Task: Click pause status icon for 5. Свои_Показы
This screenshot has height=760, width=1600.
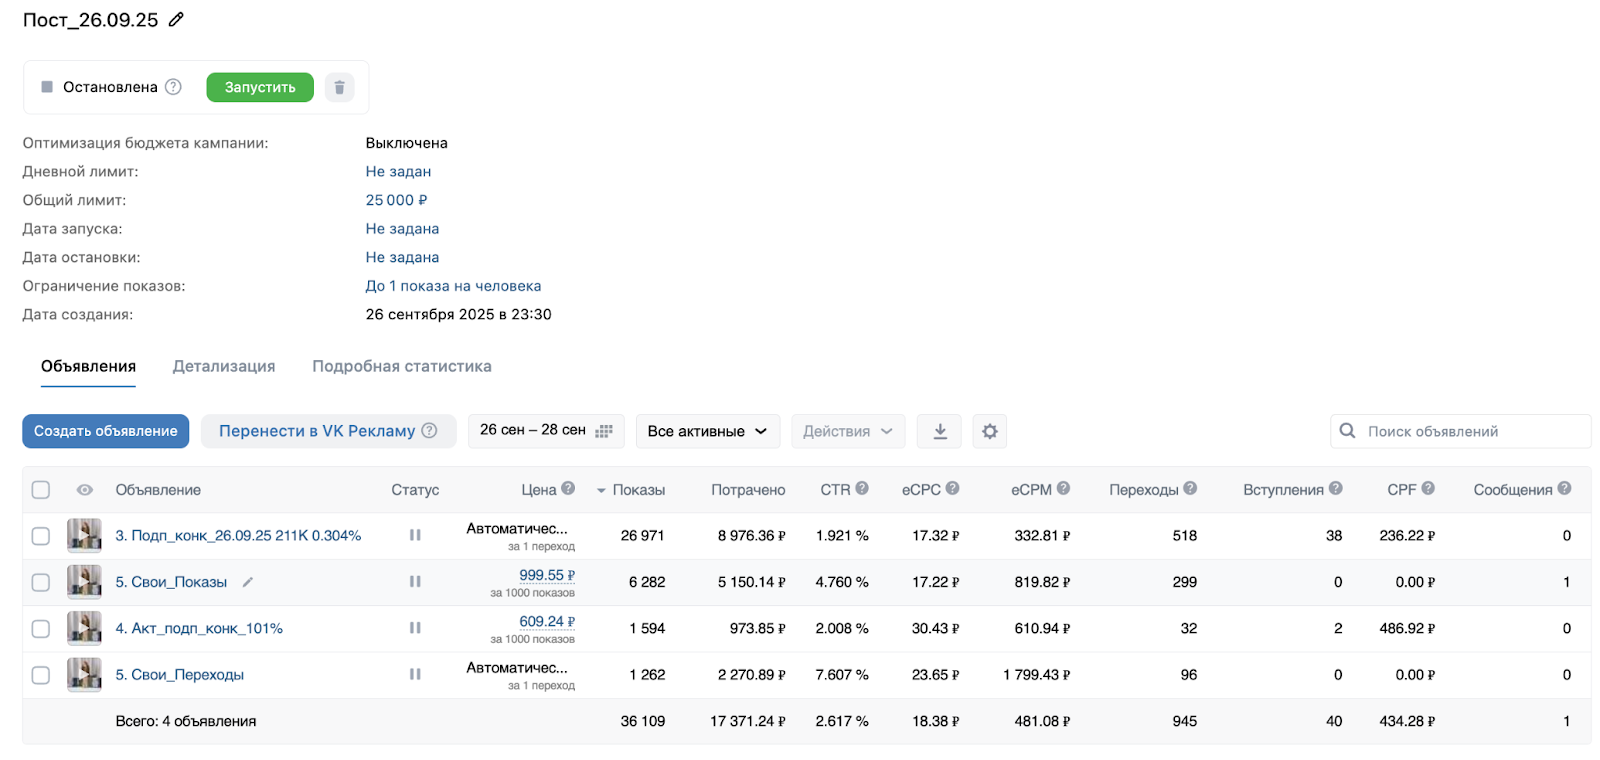Action: (x=415, y=582)
